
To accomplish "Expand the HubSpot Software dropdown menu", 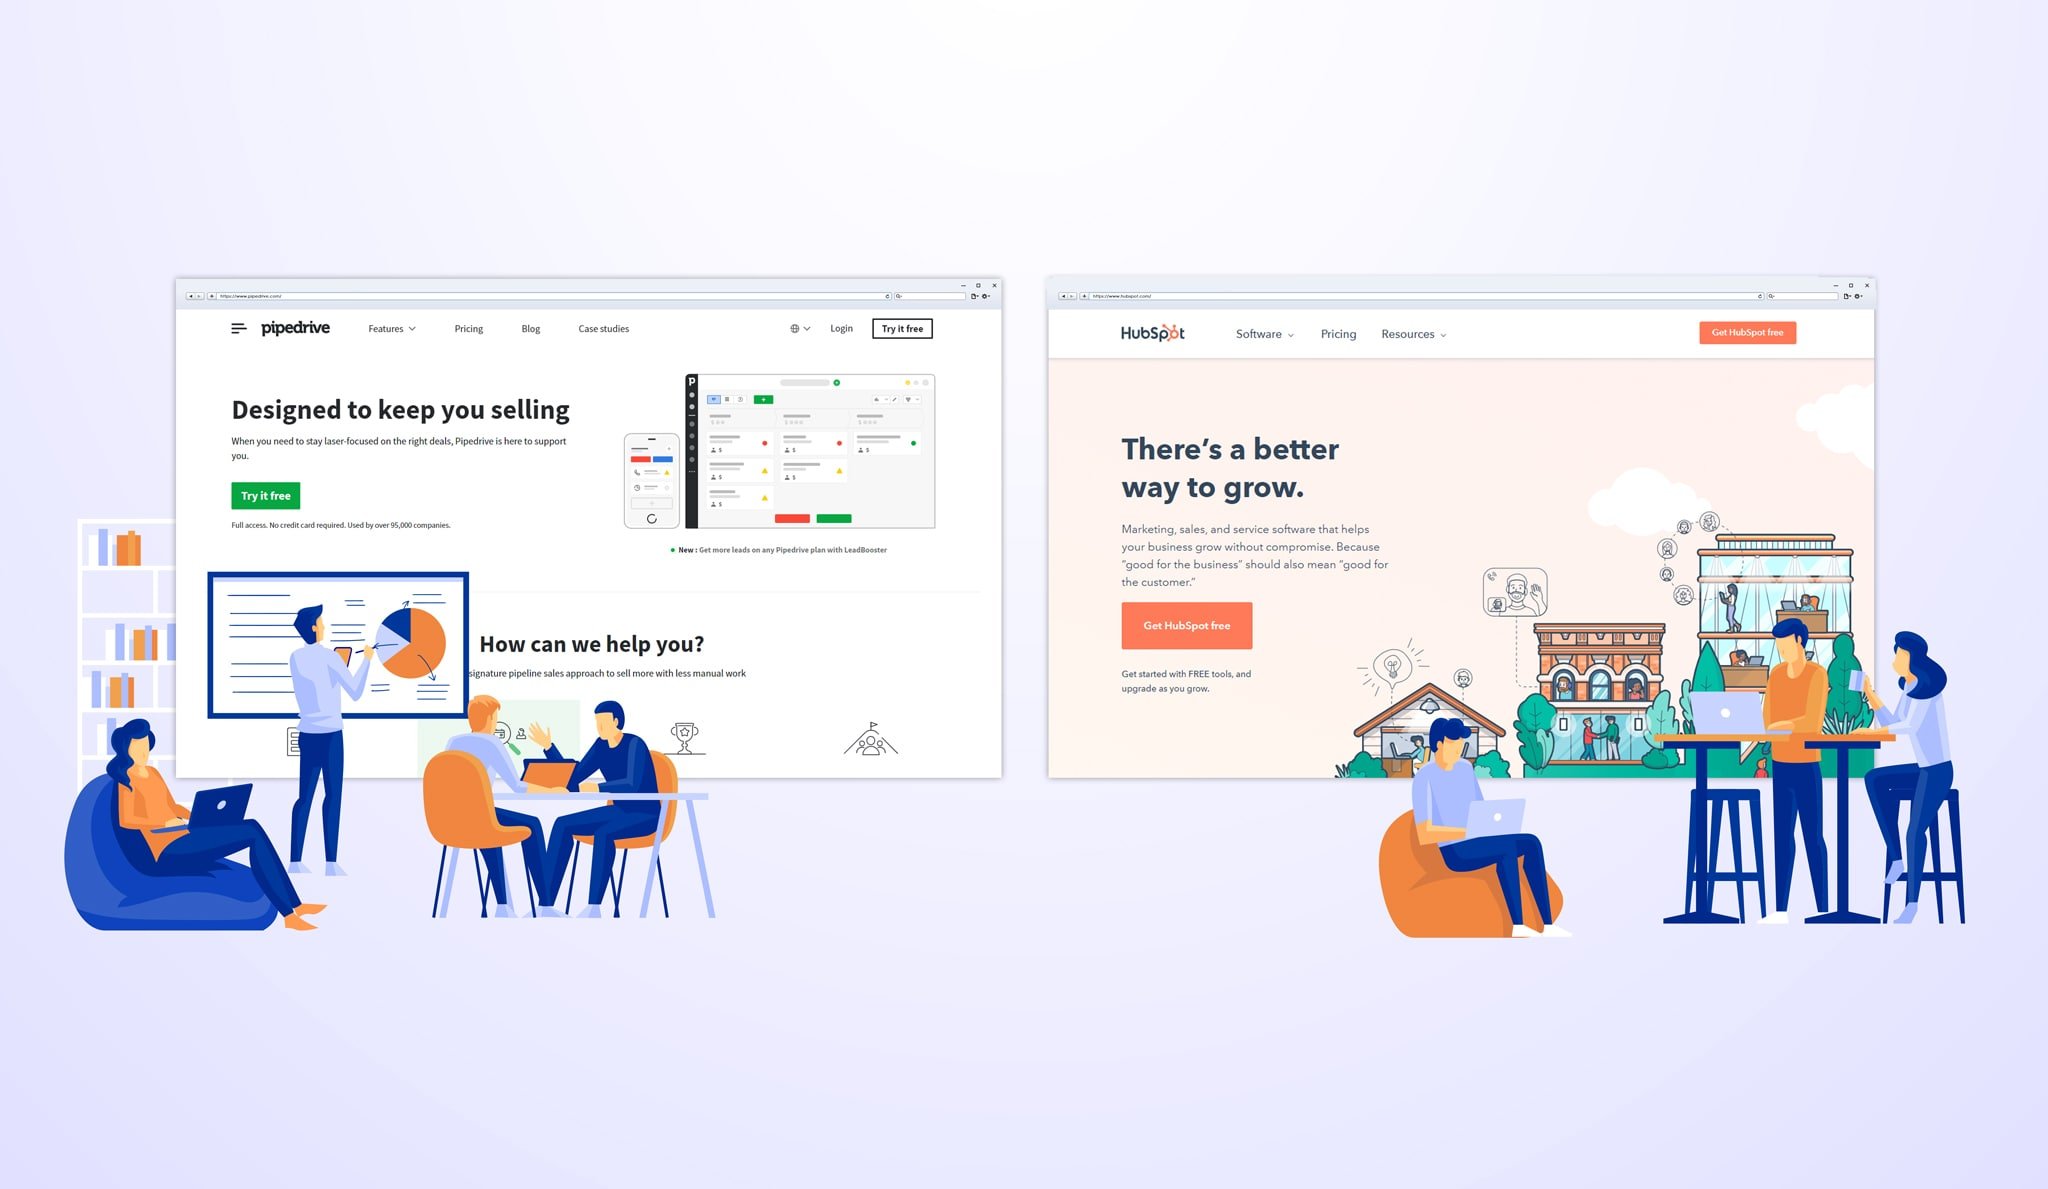I will (x=1264, y=334).
